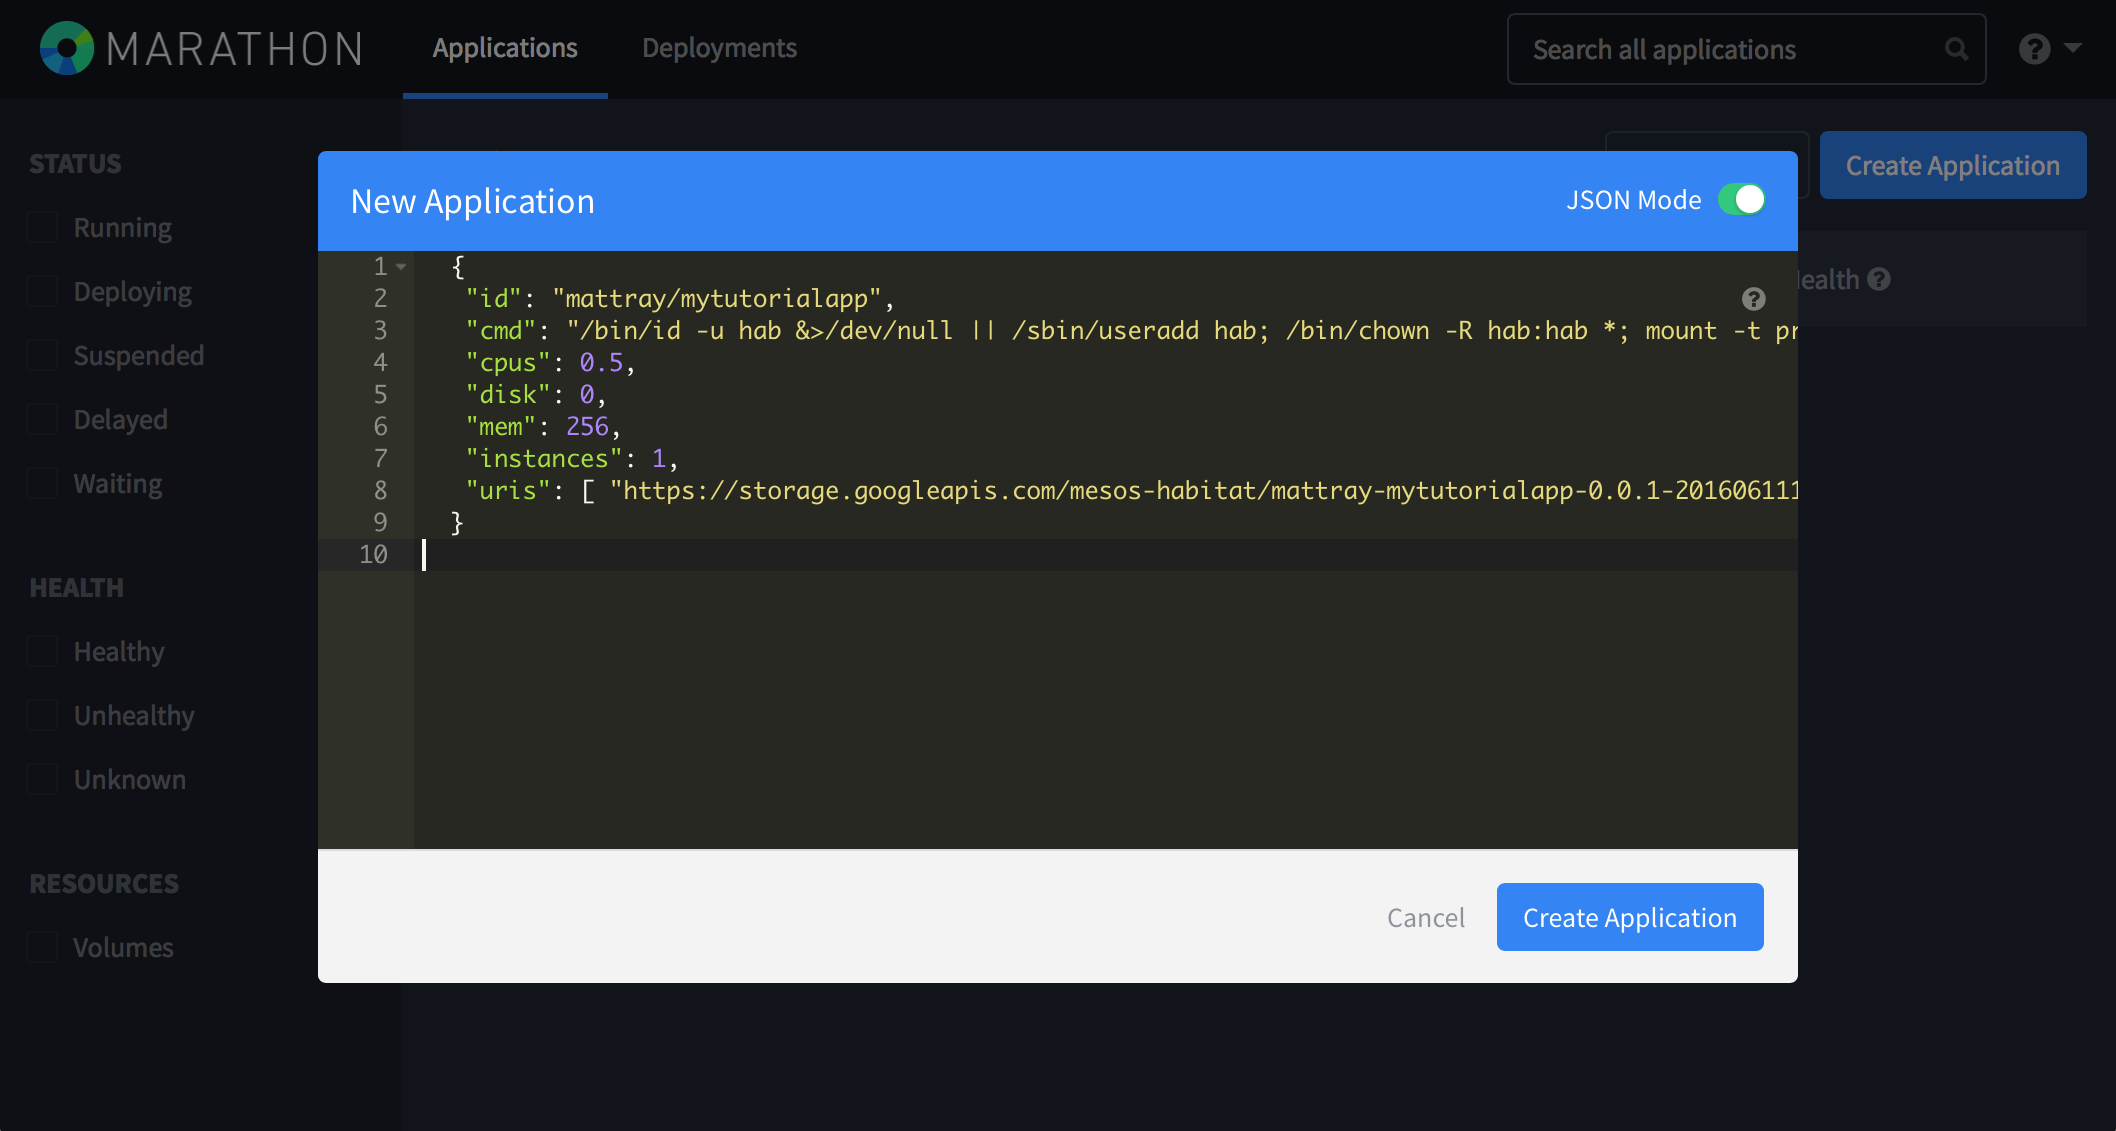The height and width of the screenshot is (1131, 2116).
Task: Click the Health help question mark icon
Action: pyautogui.click(x=1881, y=279)
